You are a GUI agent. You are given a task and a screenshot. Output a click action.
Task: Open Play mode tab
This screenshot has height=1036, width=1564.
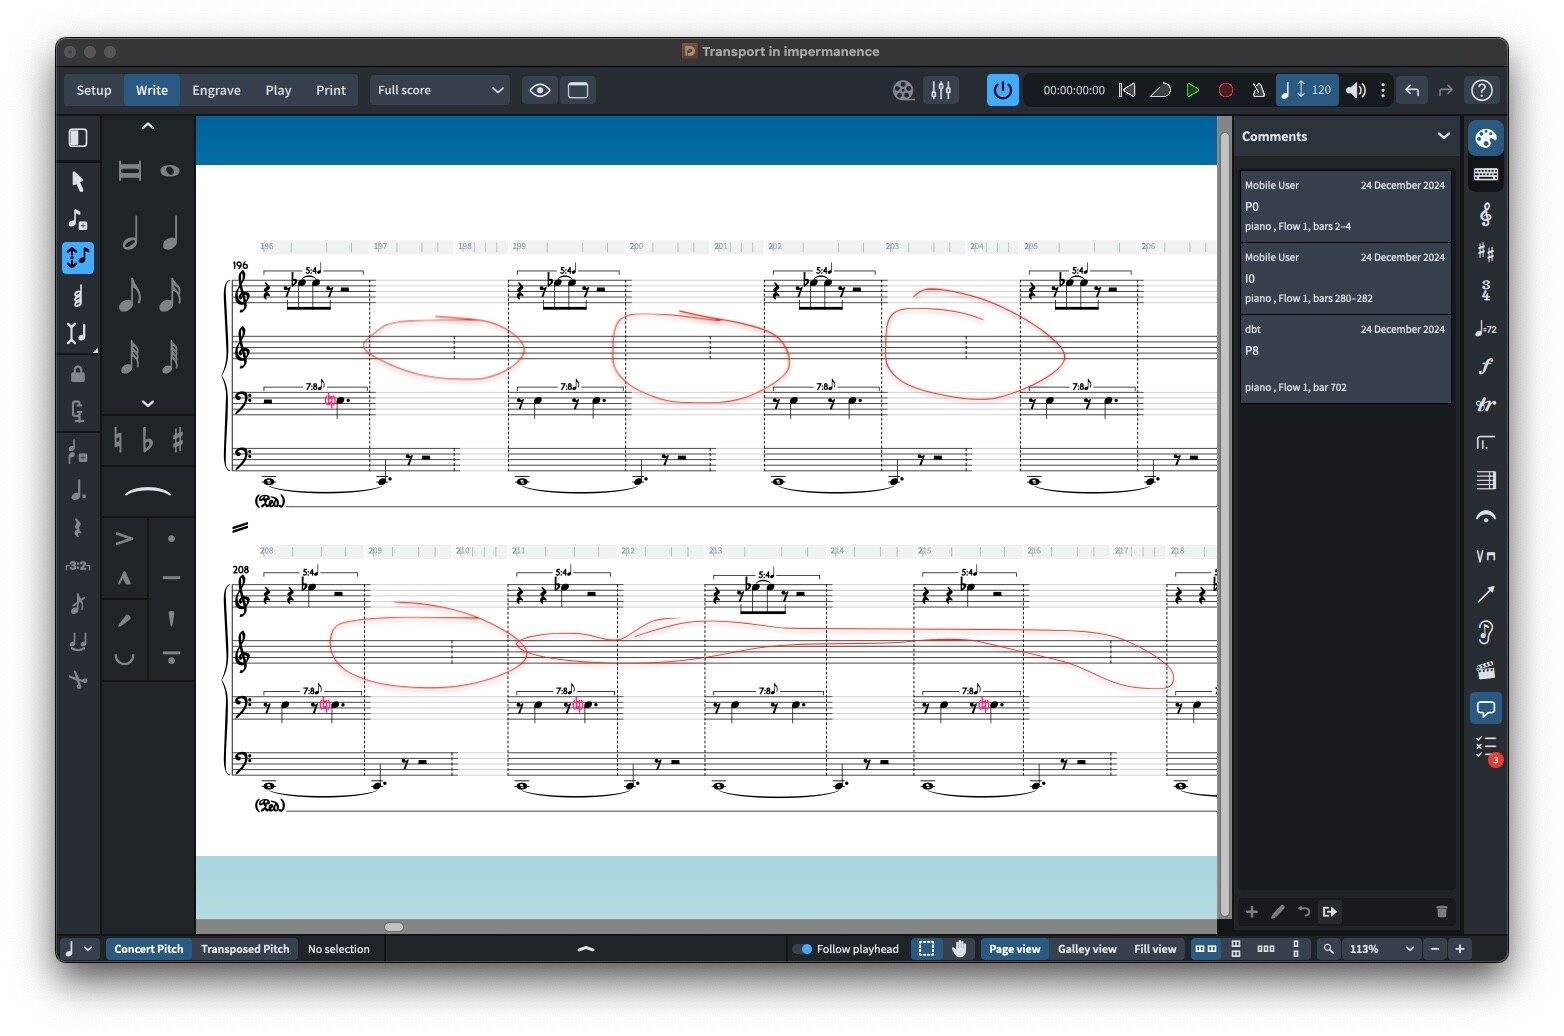point(278,90)
